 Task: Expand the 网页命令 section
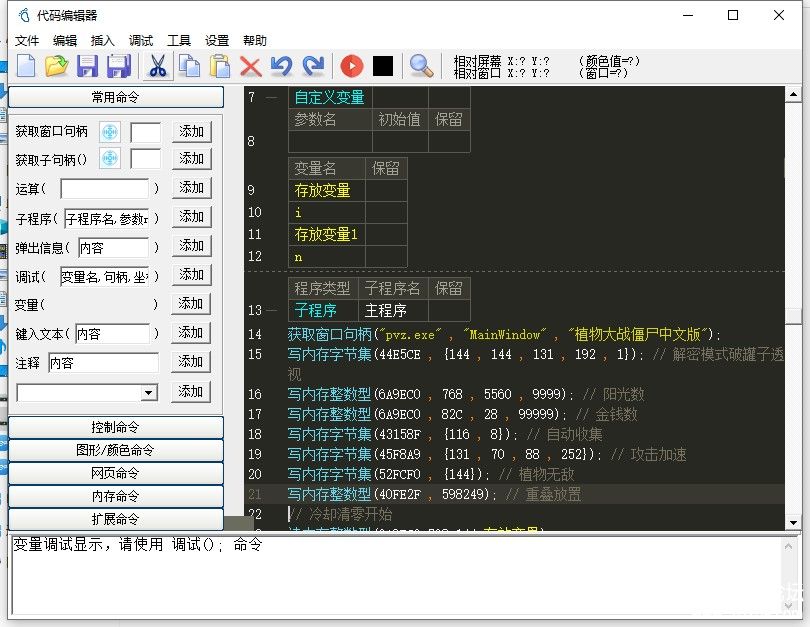point(116,473)
